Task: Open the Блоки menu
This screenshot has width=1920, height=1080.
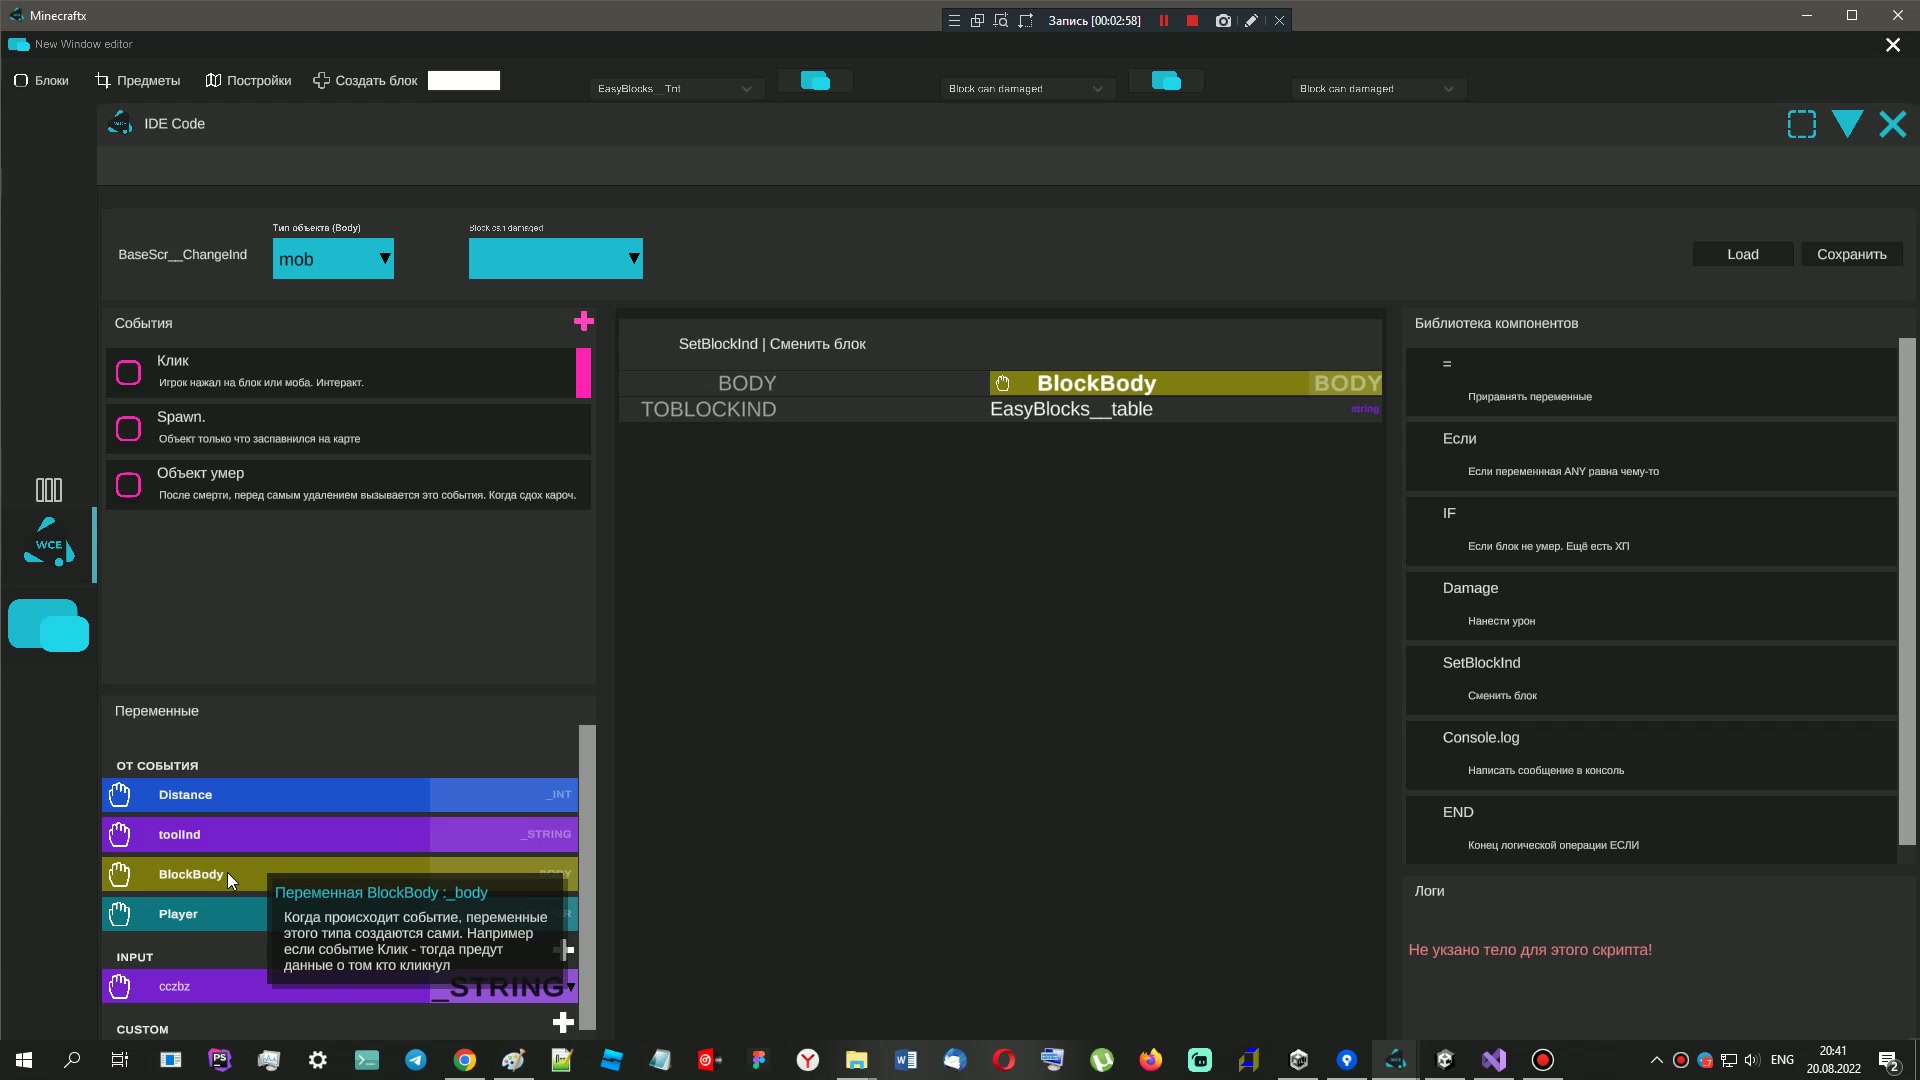Action: tap(41, 81)
